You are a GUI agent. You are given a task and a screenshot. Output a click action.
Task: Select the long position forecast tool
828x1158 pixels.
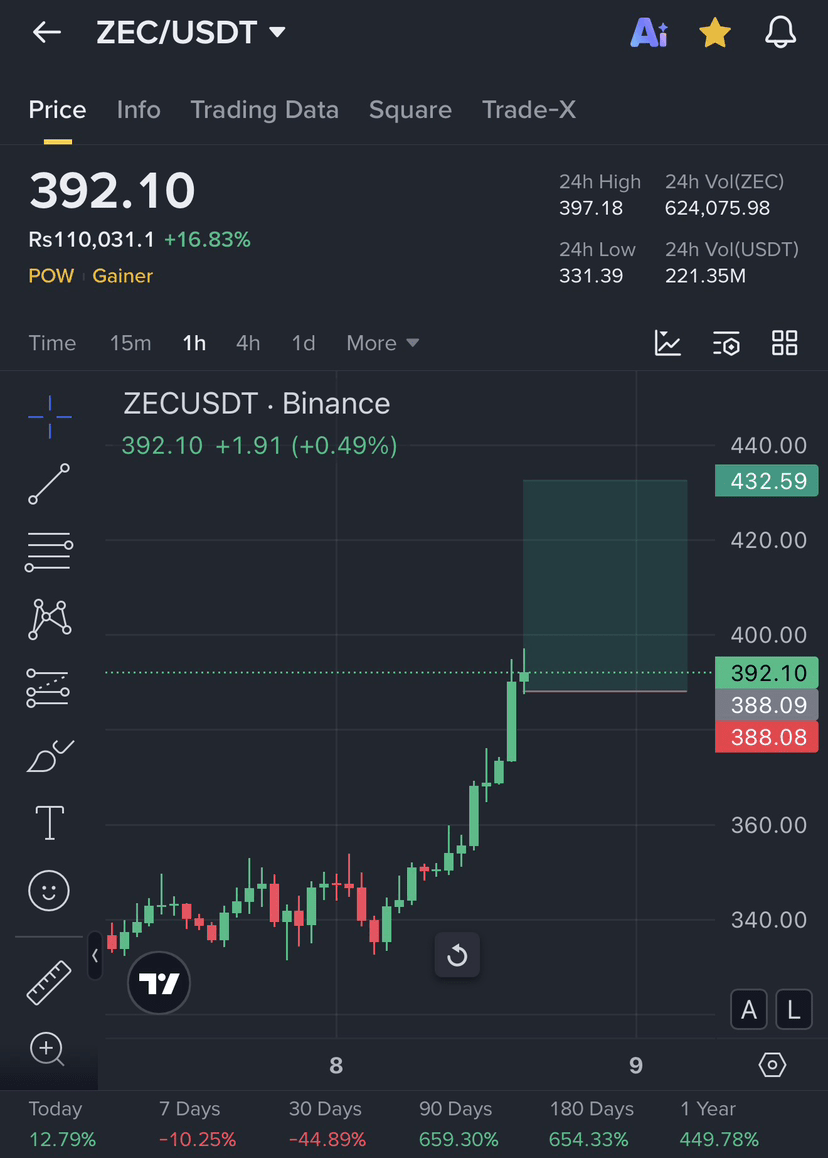(x=48, y=688)
